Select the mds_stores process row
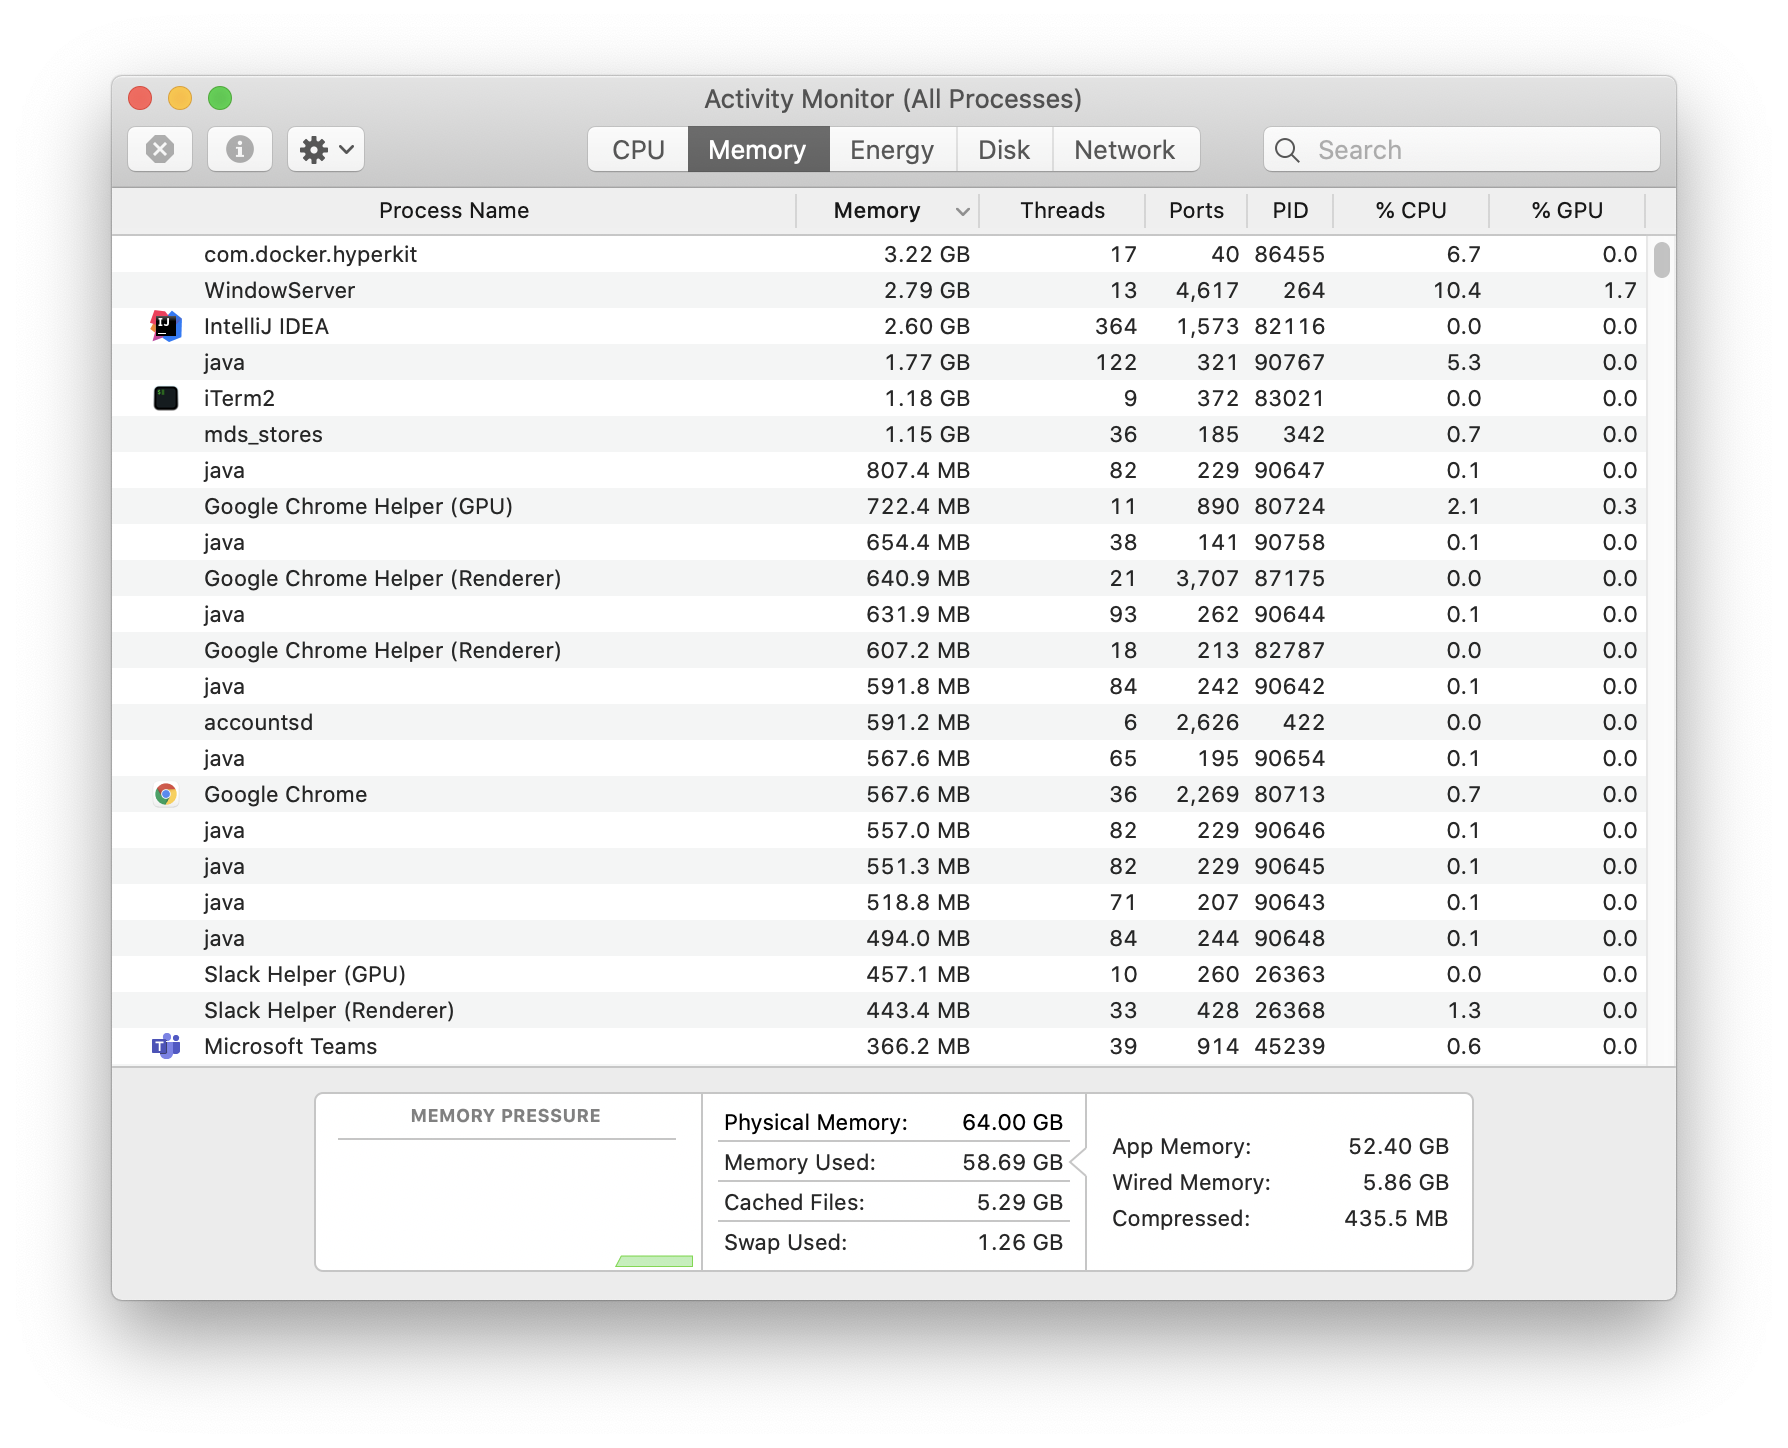 click(x=879, y=434)
